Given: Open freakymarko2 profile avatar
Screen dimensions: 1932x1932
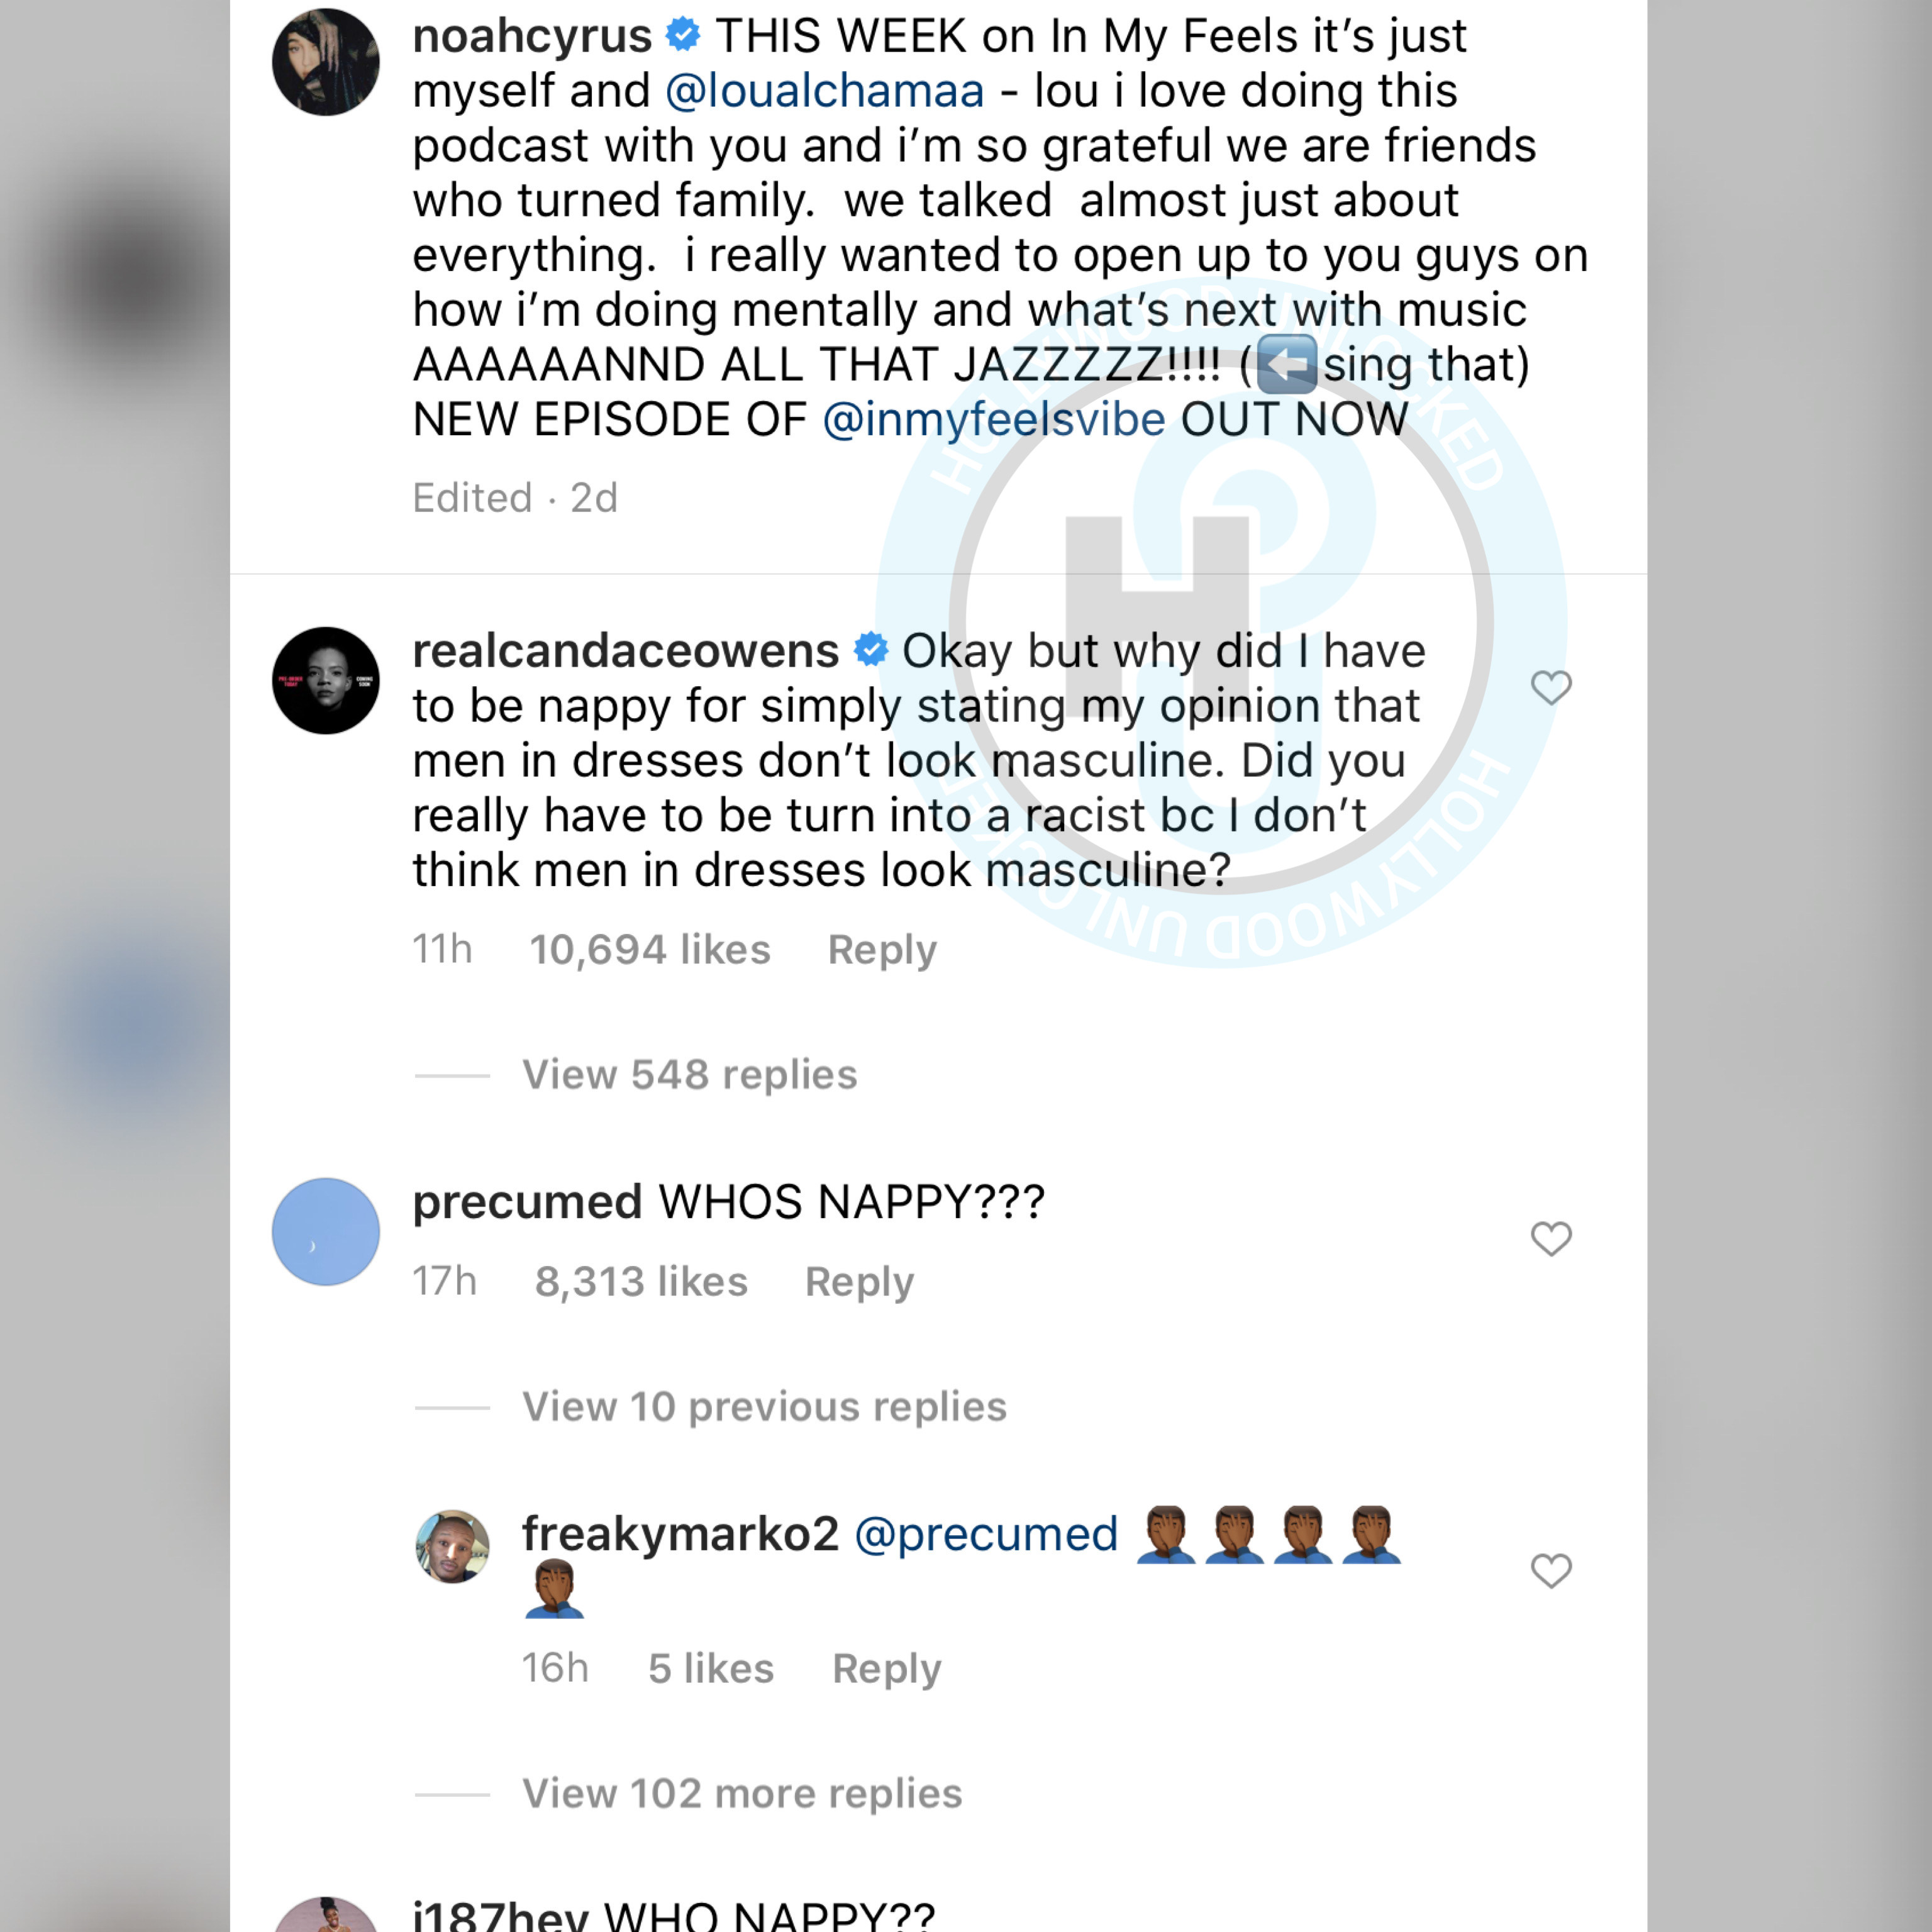Looking at the screenshot, I should 453,1546.
